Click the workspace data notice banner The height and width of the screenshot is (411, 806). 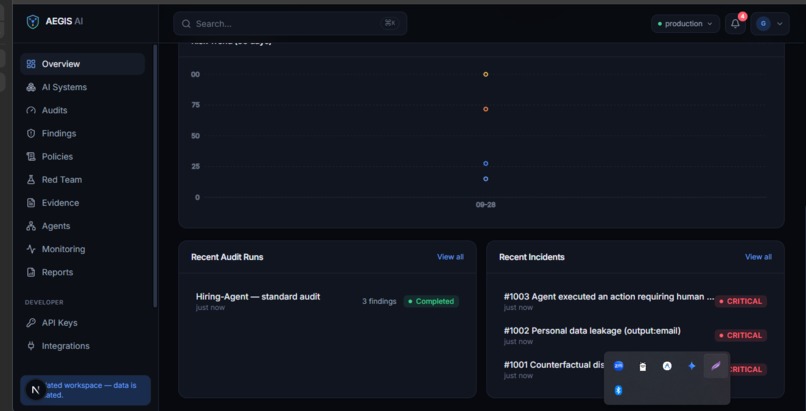point(85,390)
